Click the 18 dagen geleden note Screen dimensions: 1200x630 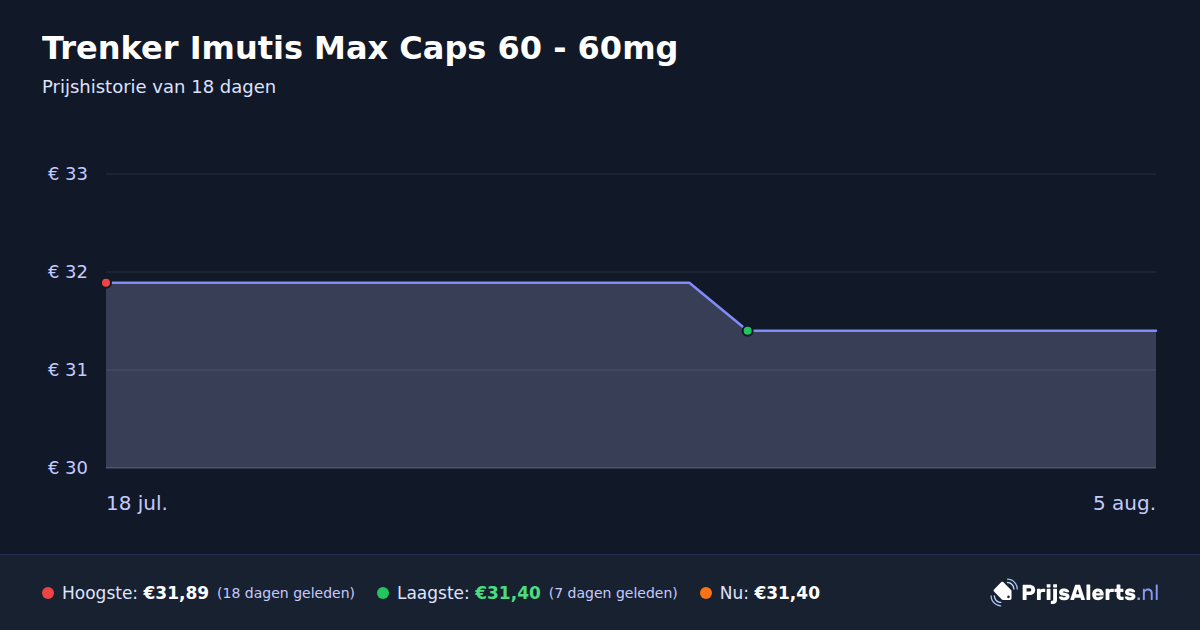[x=286, y=593]
